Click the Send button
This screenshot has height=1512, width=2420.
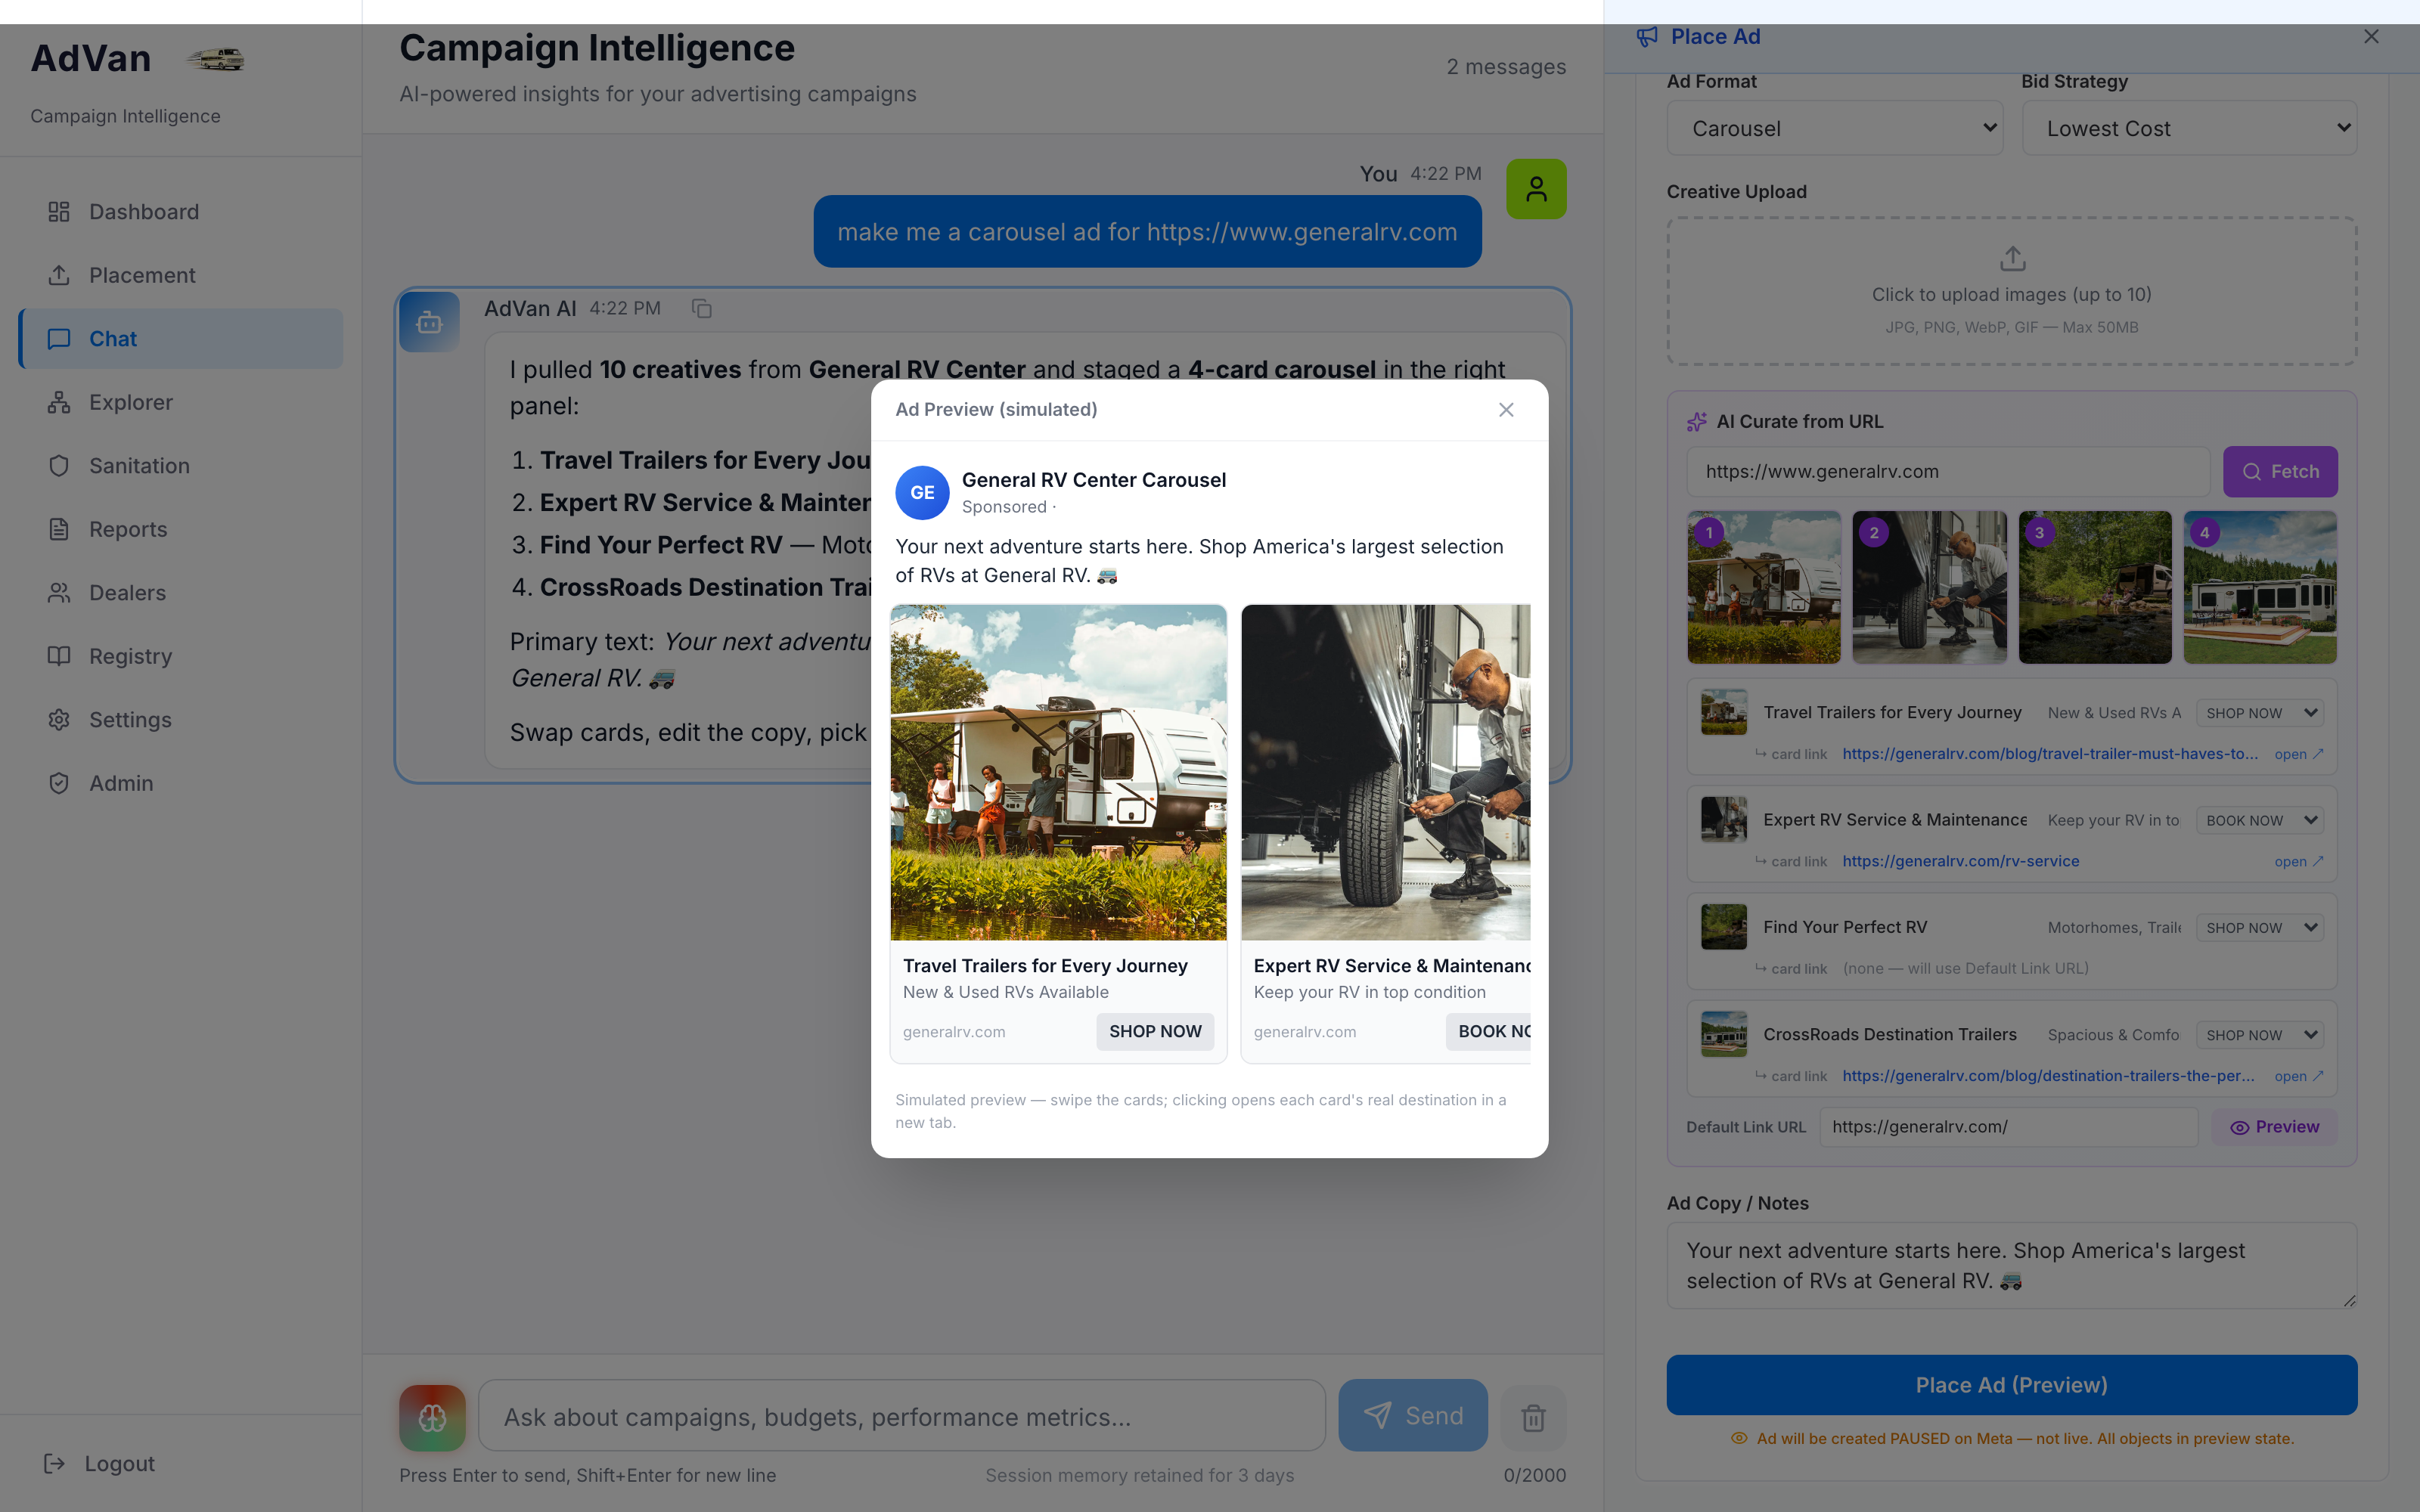click(x=1413, y=1416)
